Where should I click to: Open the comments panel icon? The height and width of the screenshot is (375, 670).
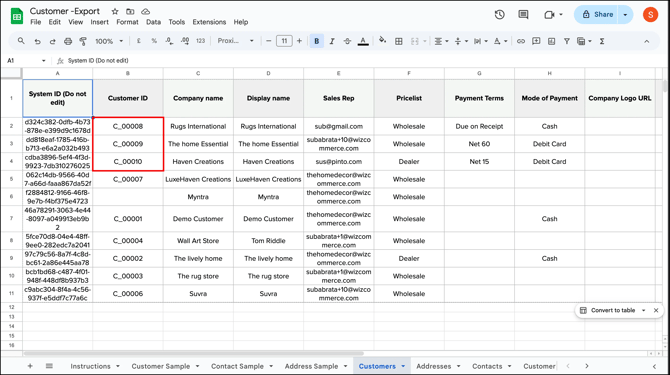point(523,15)
